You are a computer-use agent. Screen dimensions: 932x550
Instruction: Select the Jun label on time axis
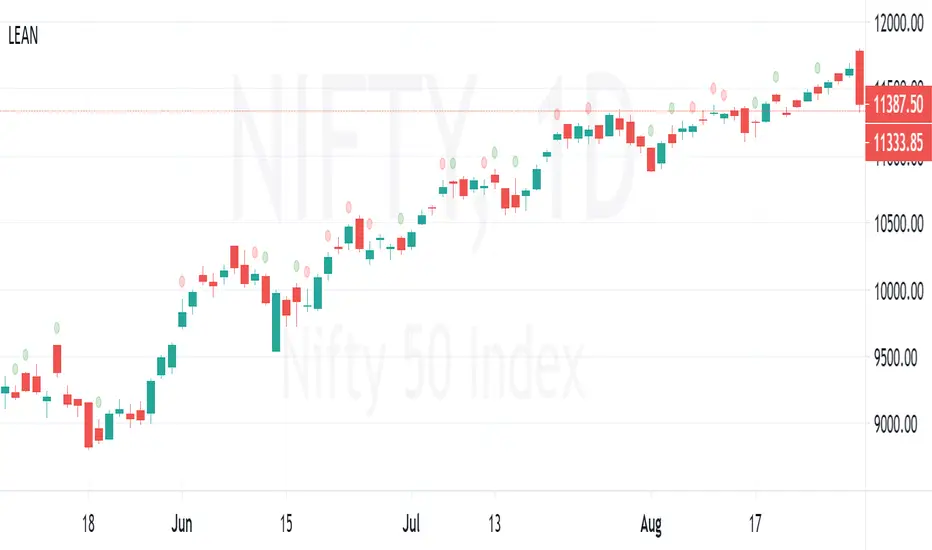pos(181,521)
